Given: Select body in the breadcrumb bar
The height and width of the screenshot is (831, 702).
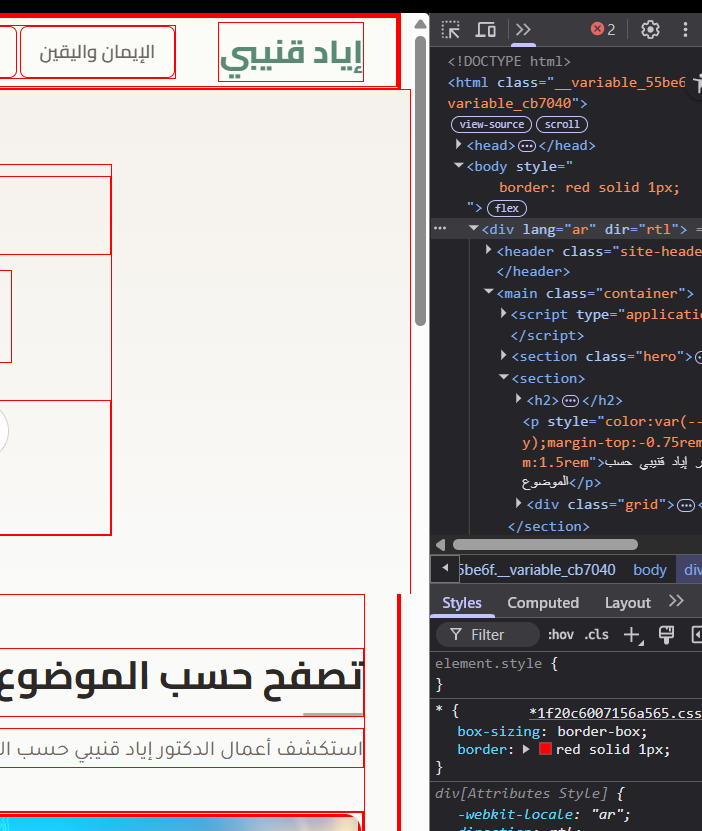Looking at the screenshot, I should (x=650, y=570).
